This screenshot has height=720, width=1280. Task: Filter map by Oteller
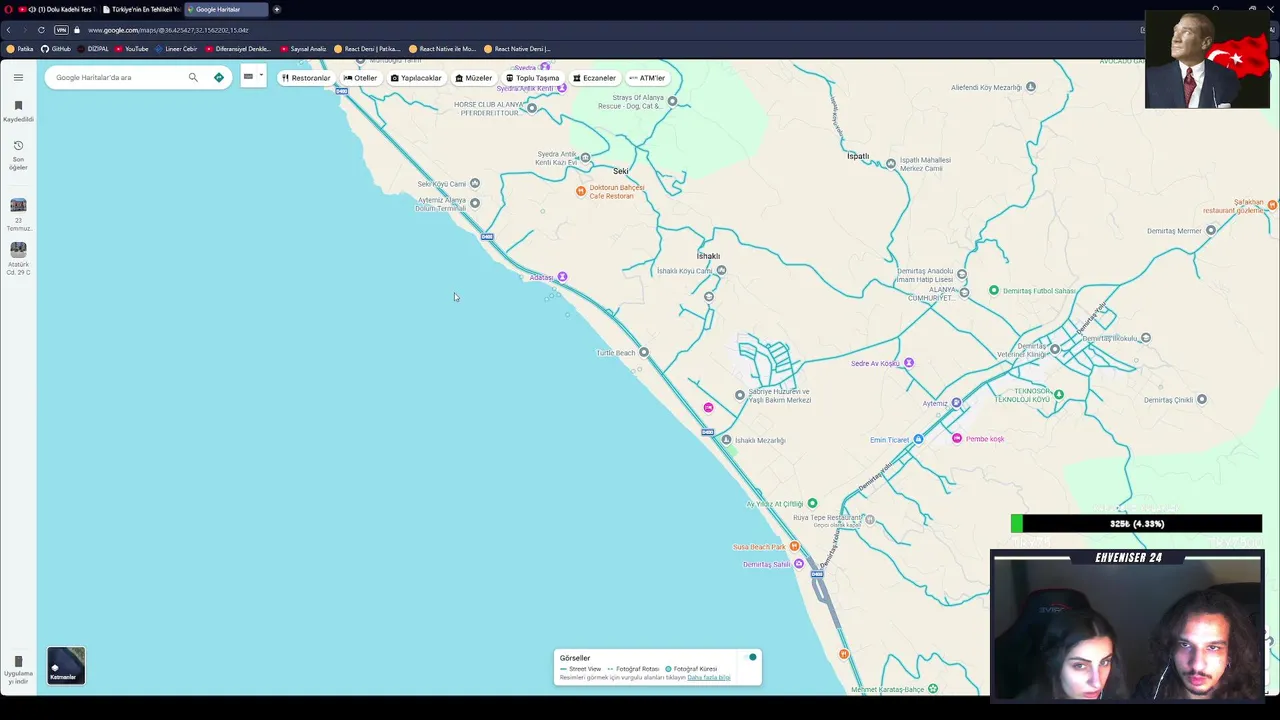click(360, 78)
